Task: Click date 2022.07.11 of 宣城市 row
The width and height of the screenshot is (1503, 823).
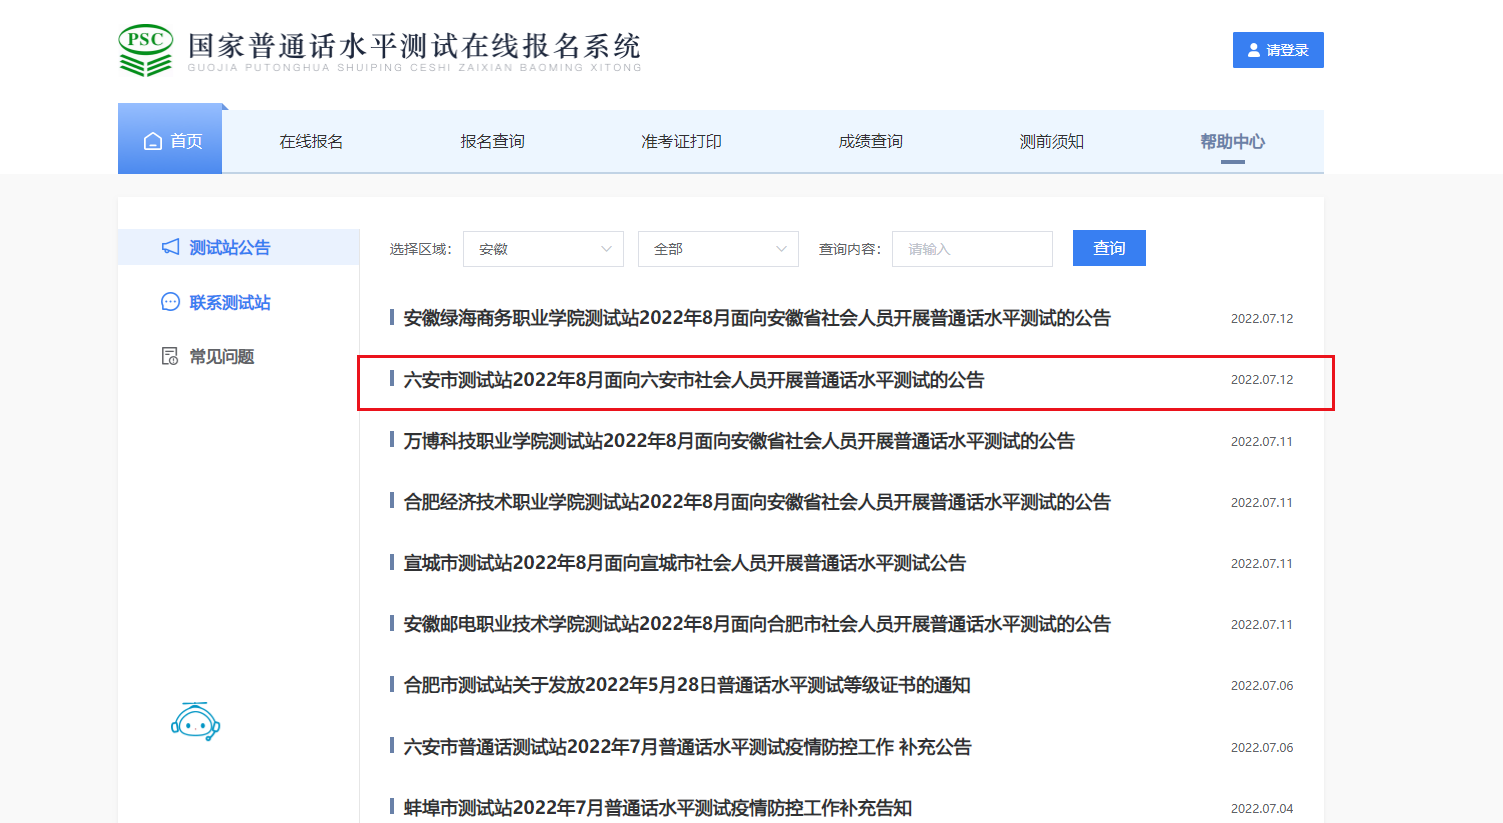Action: pos(1262,563)
